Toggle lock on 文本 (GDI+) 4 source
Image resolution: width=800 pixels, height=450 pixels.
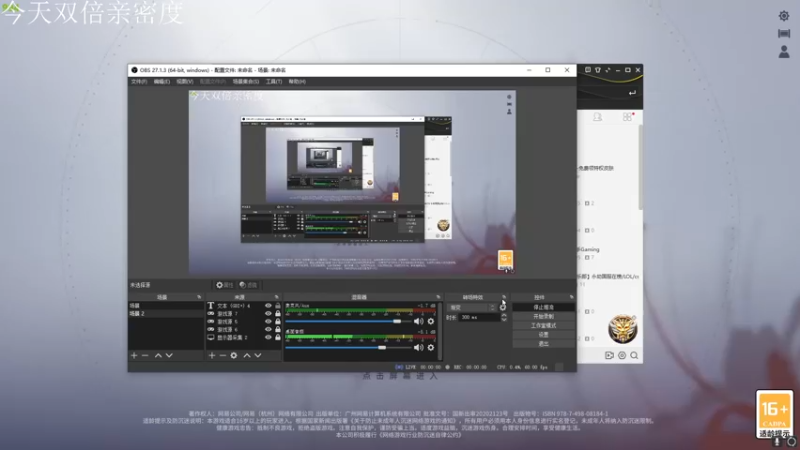(x=278, y=306)
